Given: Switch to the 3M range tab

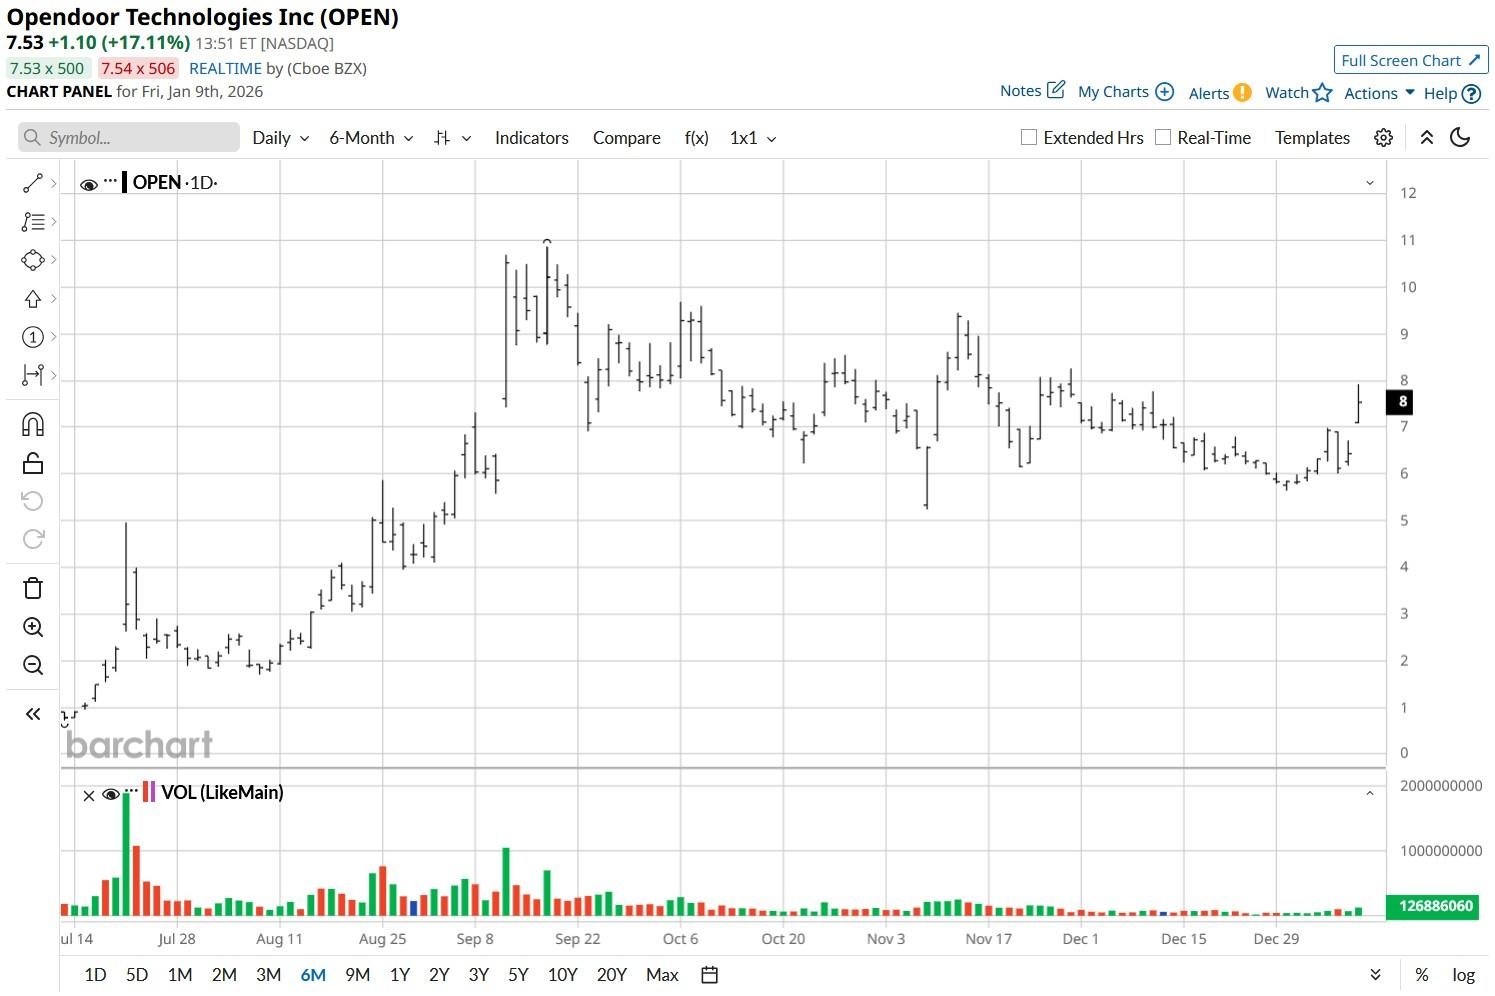Looking at the screenshot, I should point(268,975).
